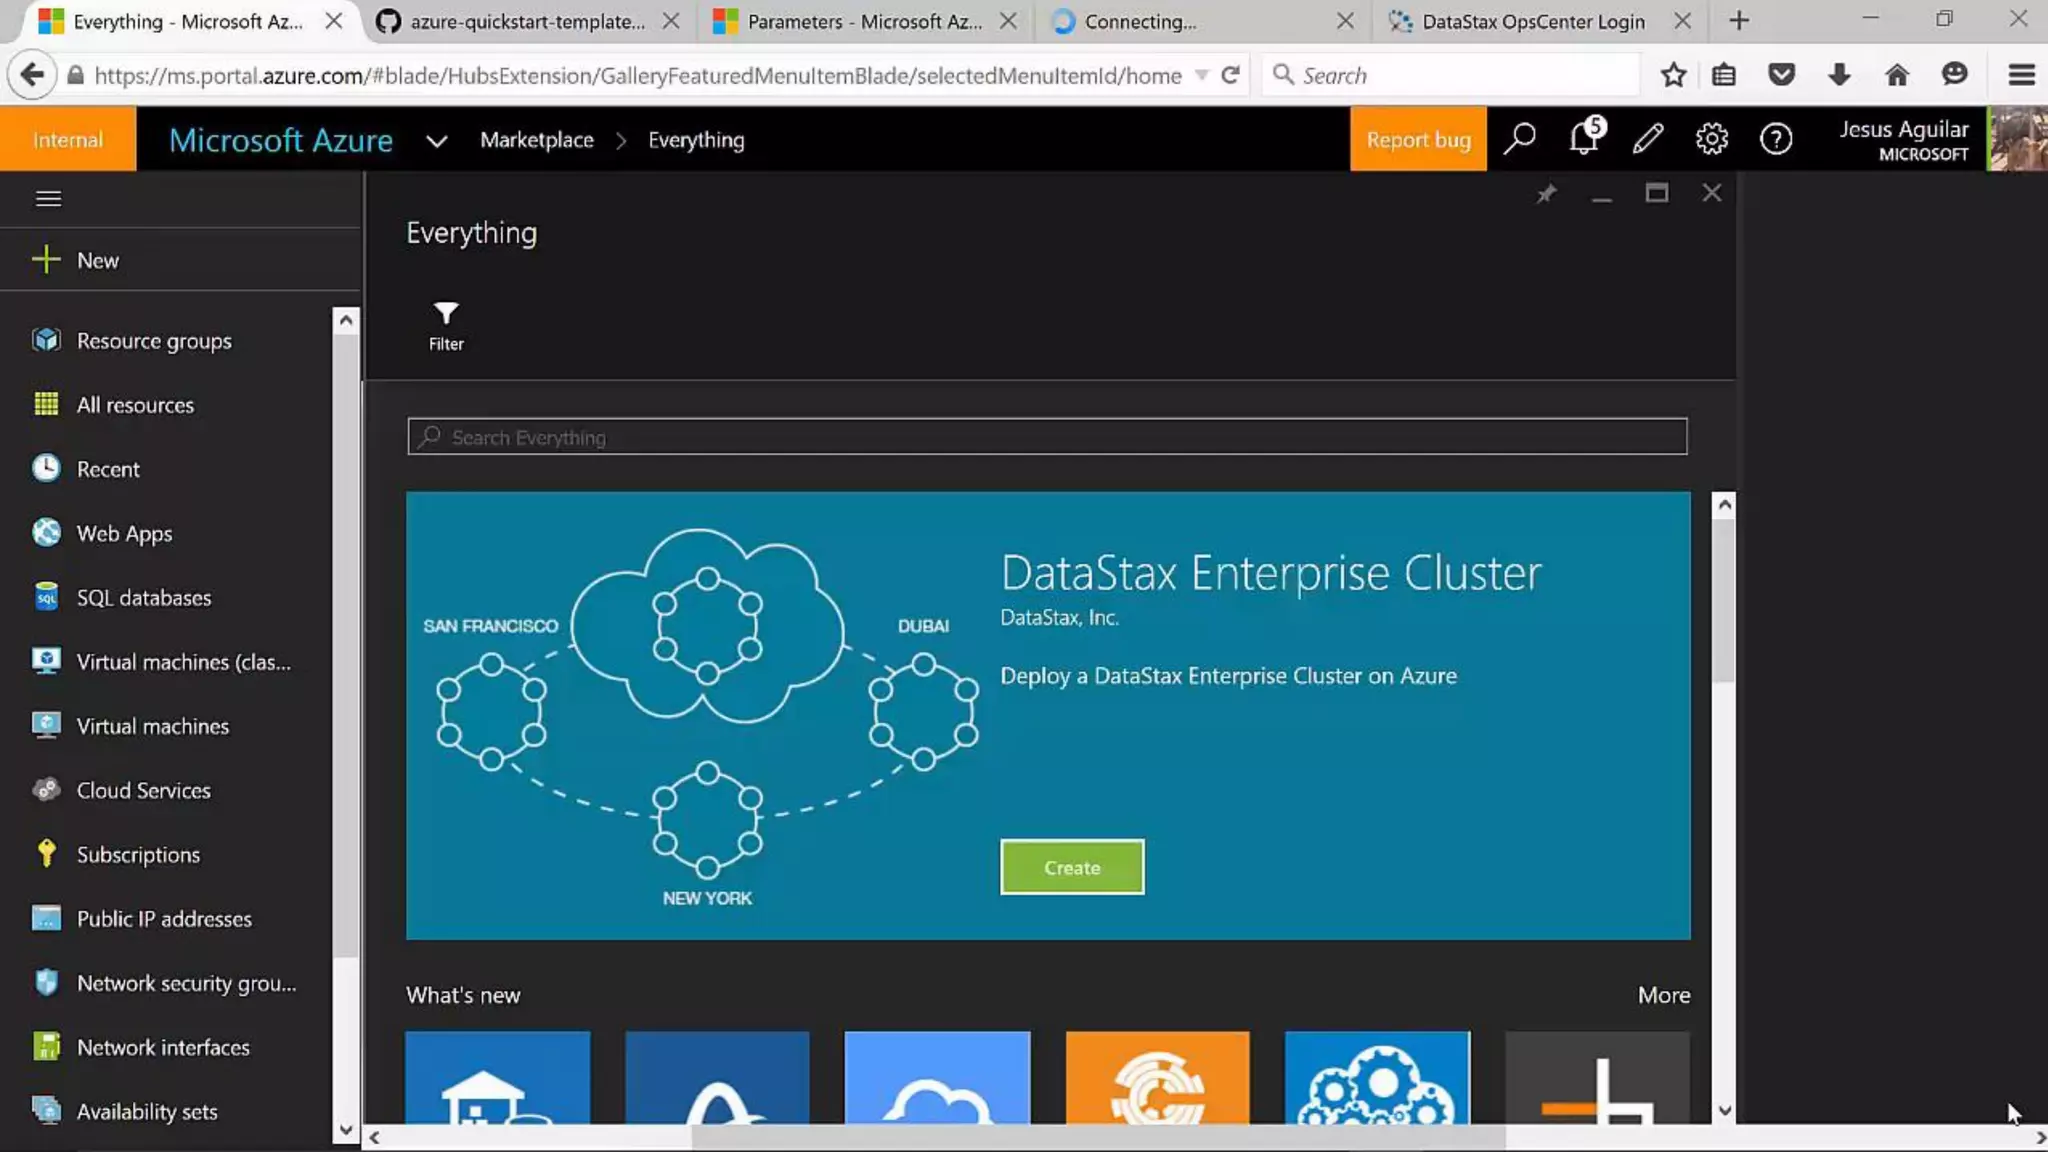Open the help question mark icon
2048x1152 pixels.
[1776, 138]
